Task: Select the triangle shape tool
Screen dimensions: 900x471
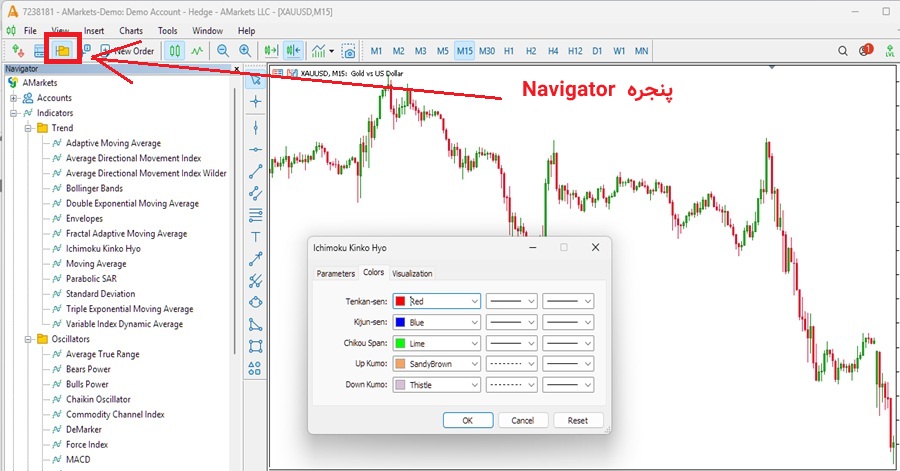Action: pos(255,325)
